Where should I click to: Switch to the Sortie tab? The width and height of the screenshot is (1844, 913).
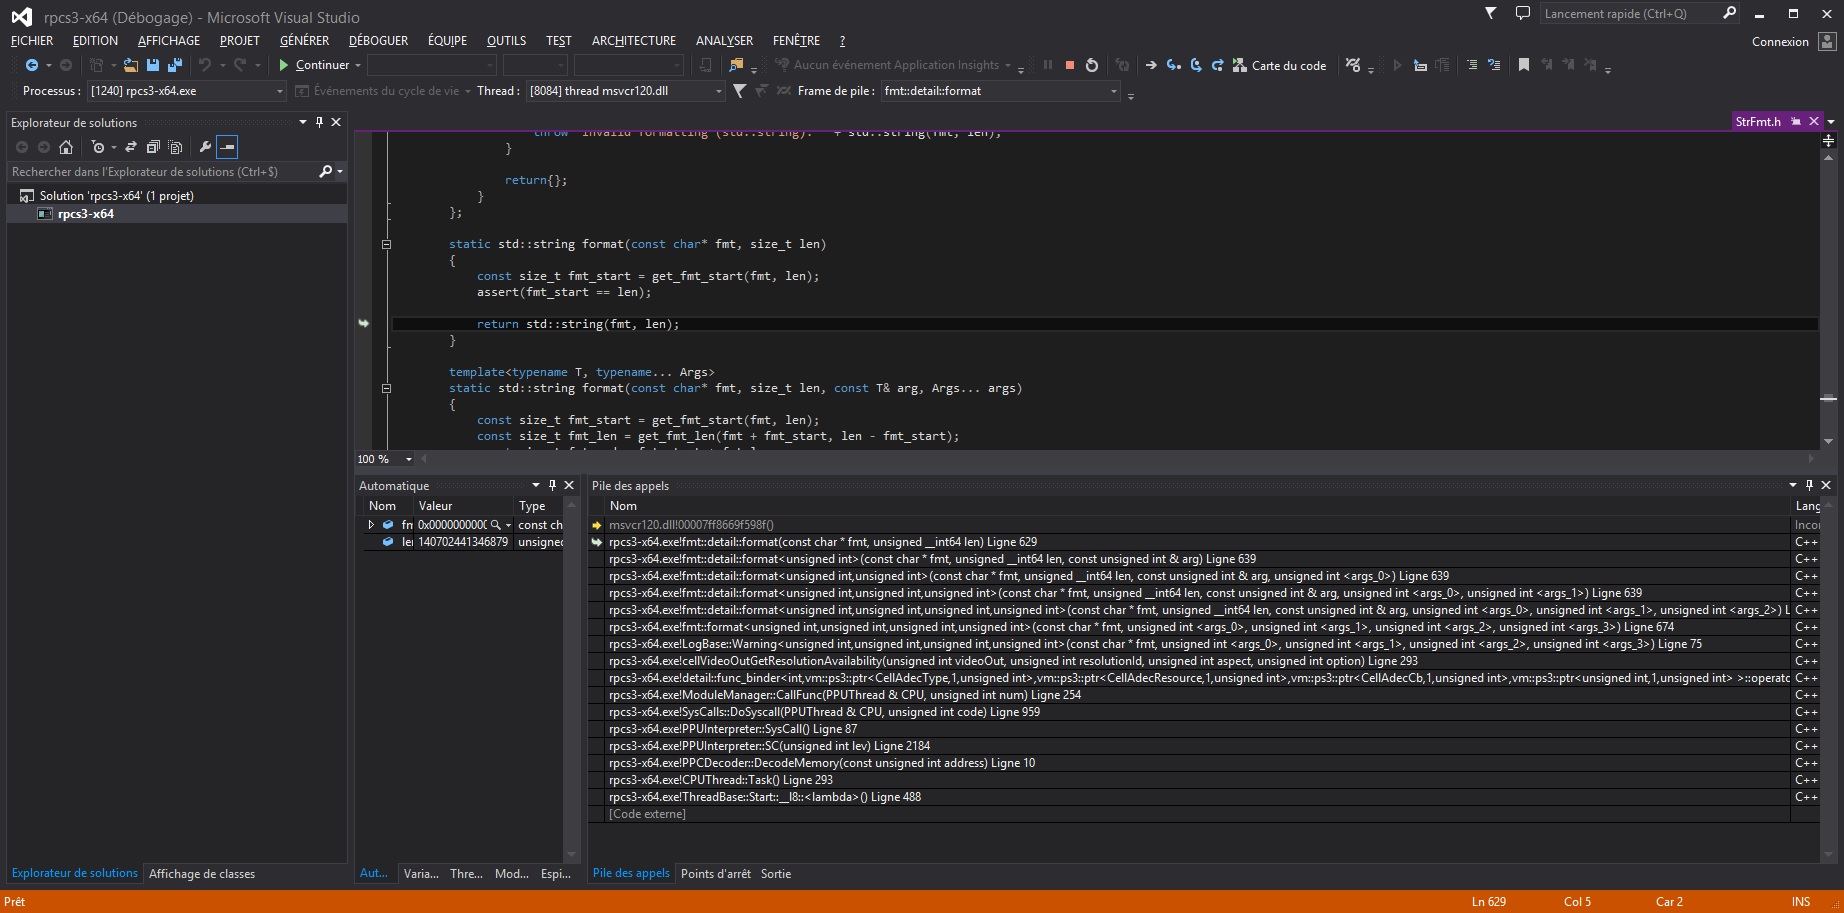point(775,874)
